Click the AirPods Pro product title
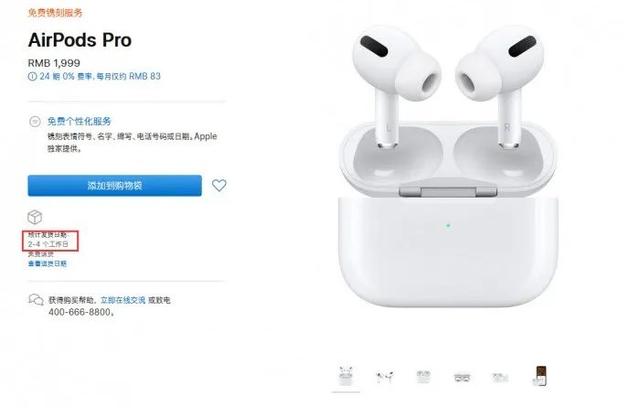The image size is (640, 408). pyautogui.click(x=80, y=40)
